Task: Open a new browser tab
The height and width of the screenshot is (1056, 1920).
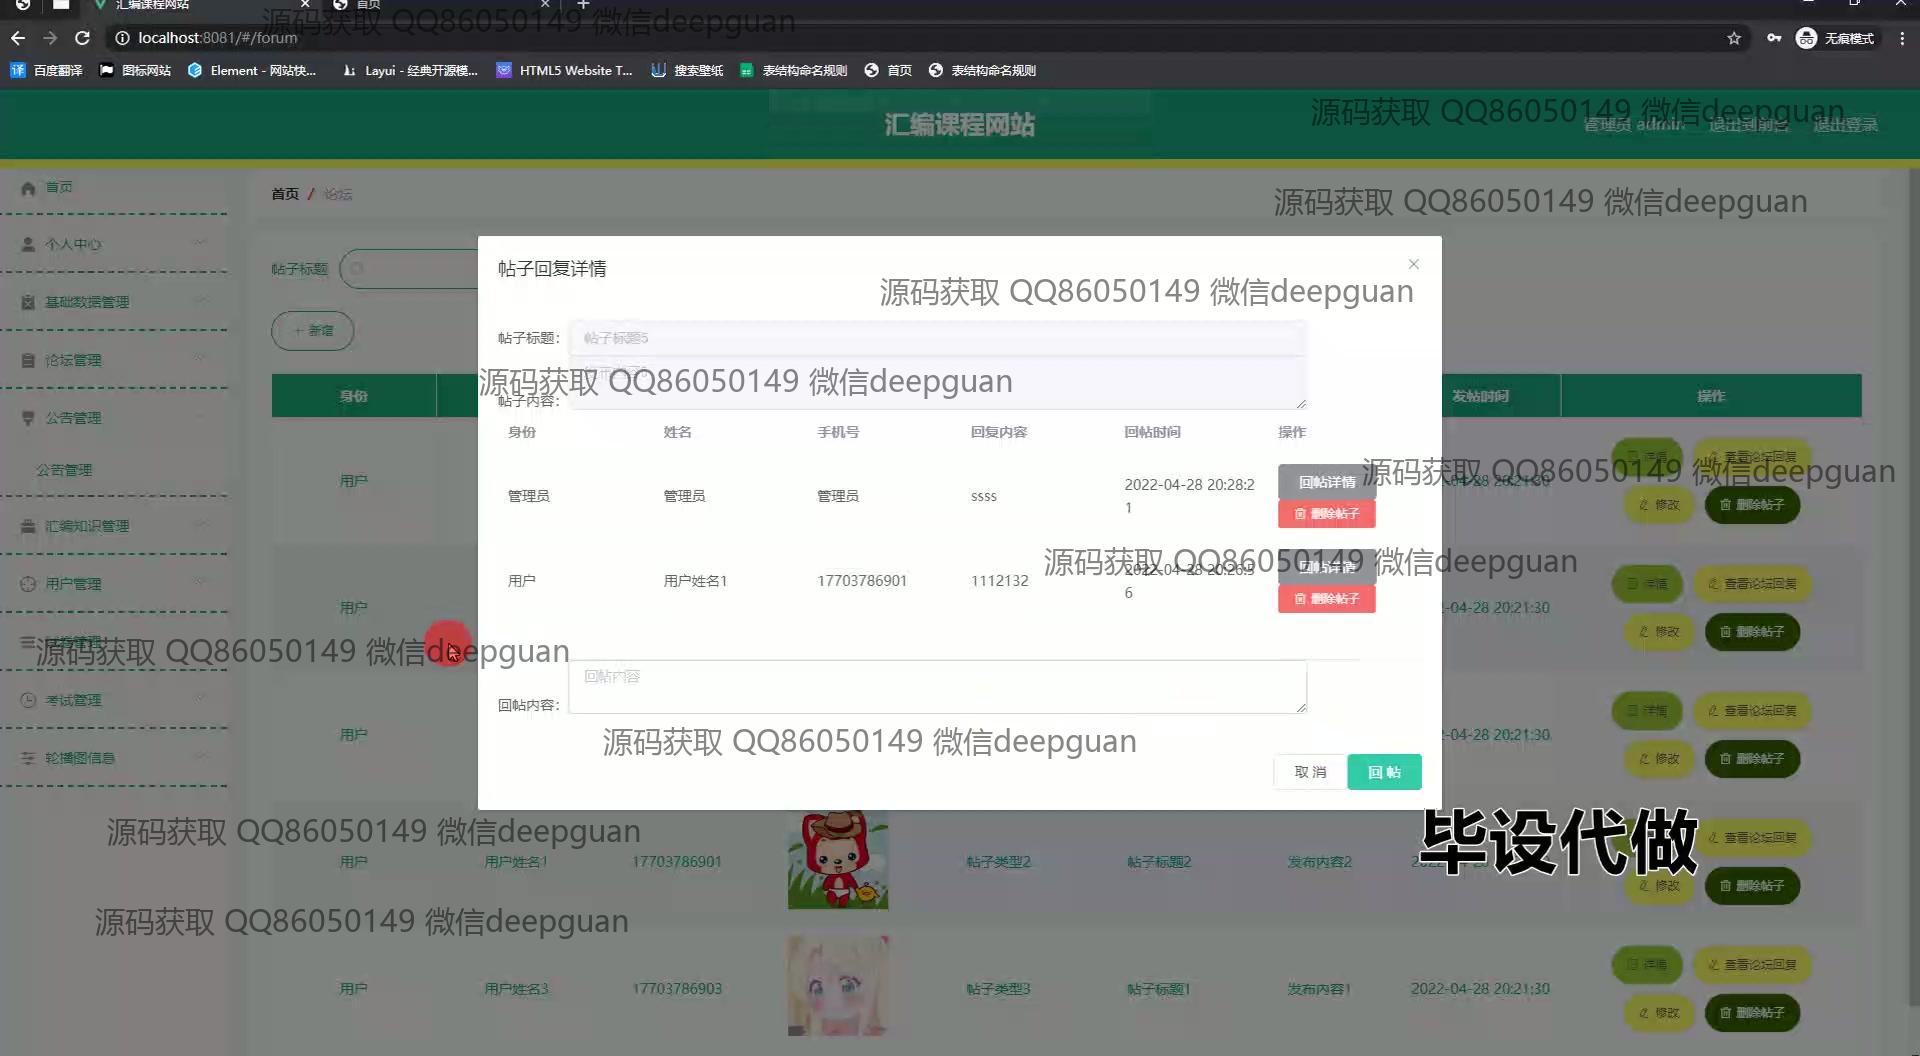Action: click(x=583, y=5)
